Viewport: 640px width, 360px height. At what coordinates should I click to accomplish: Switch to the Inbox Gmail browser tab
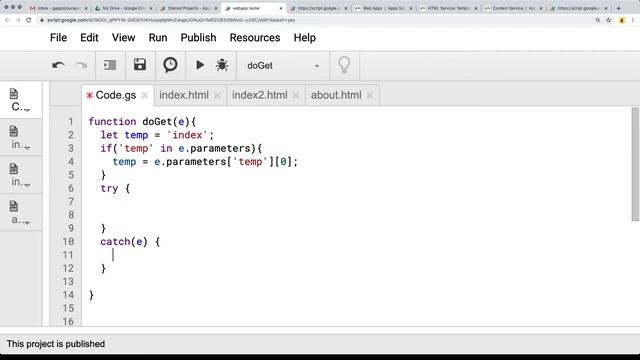click(58, 8)
